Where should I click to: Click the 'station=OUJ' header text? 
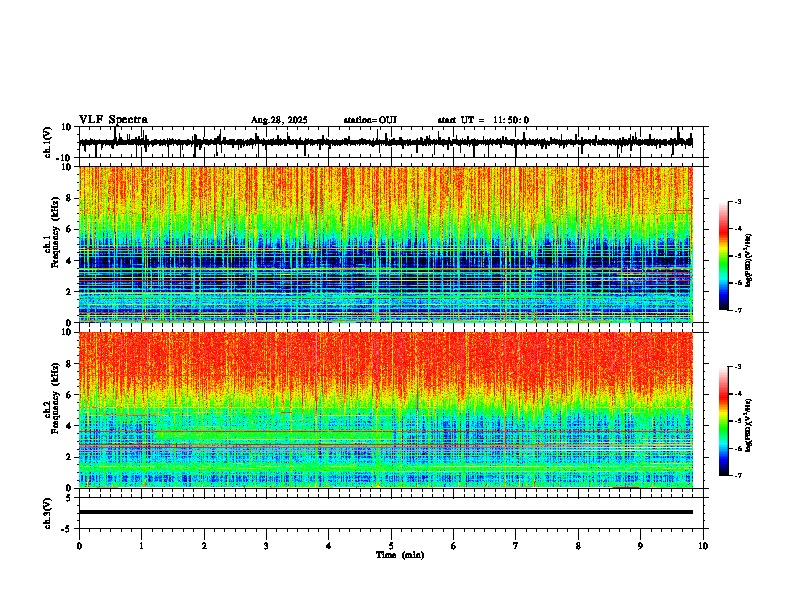click(370, 120)
